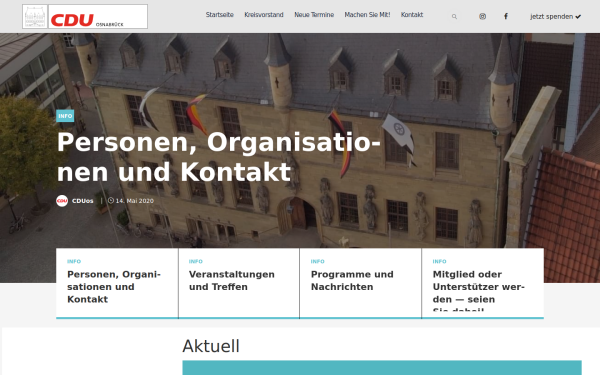Click the CDUos author name
600x375 pixels.
point(83,201)
